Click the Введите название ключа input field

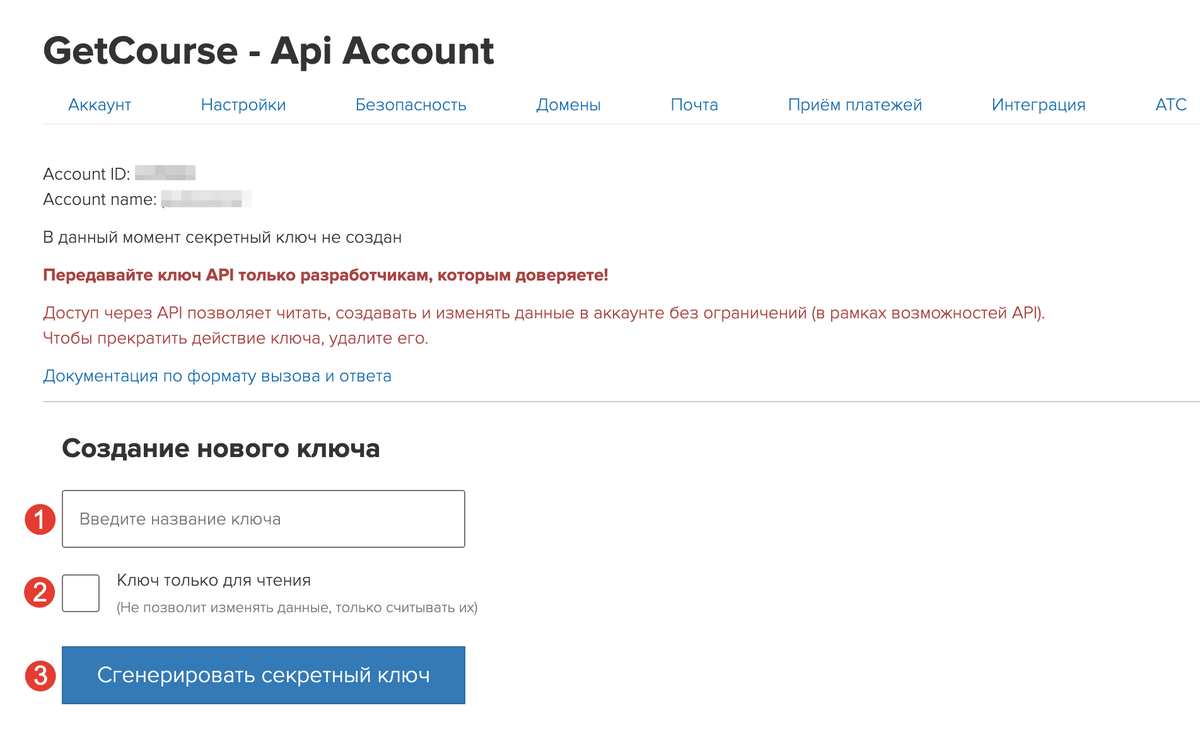(x=263, y=518)
